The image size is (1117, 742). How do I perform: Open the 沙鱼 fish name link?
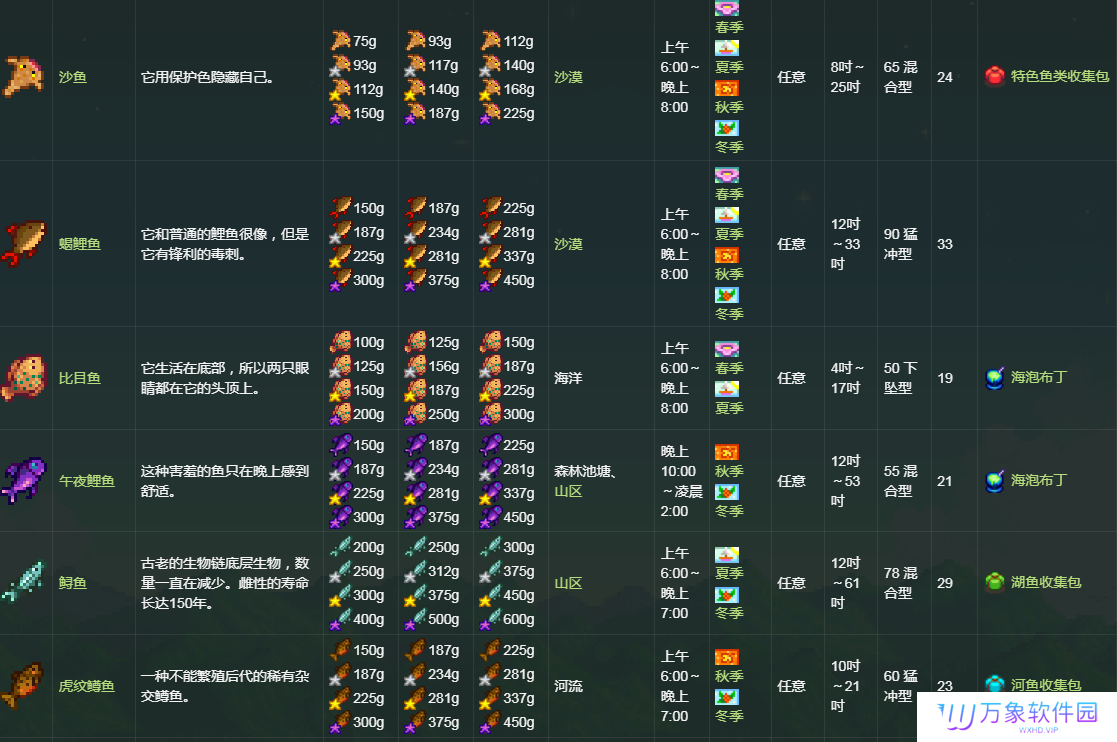coord(73,77)
